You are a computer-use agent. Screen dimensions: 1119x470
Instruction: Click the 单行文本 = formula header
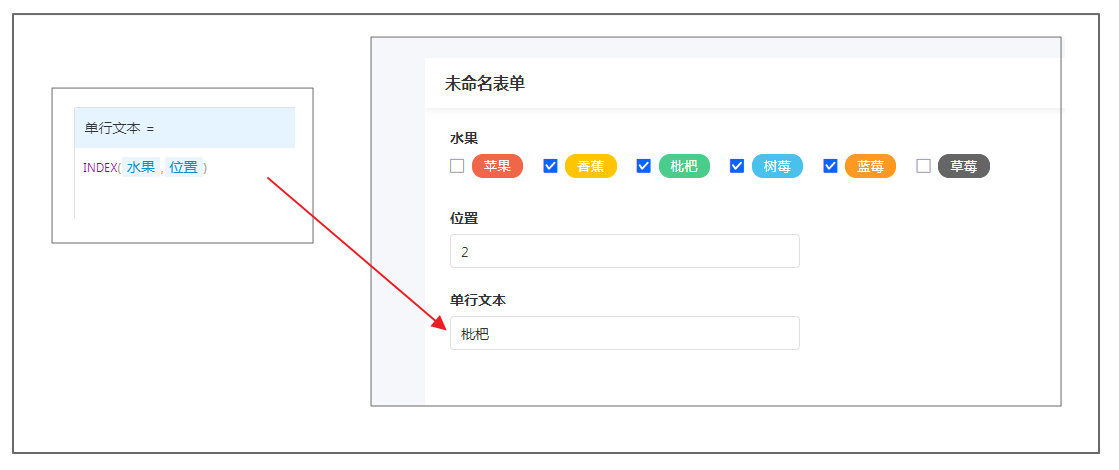(120, 128)
